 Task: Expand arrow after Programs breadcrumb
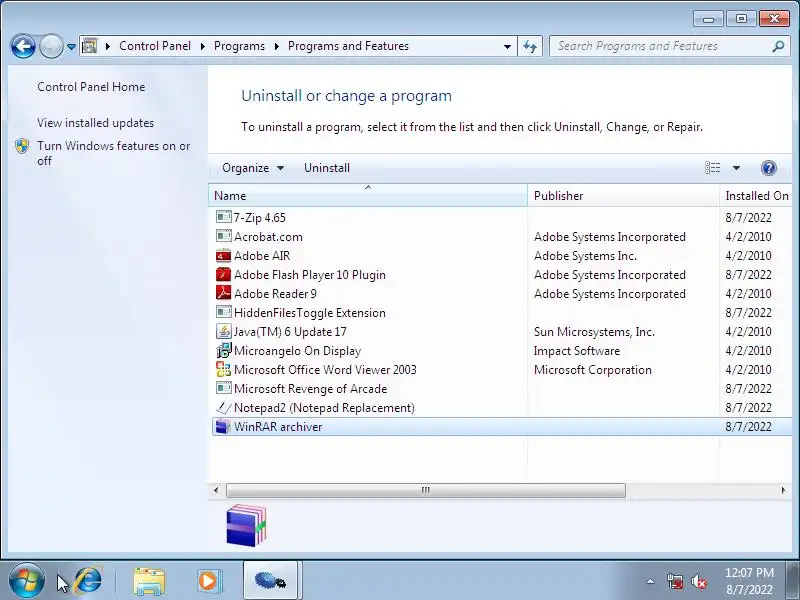coord(277,46)
